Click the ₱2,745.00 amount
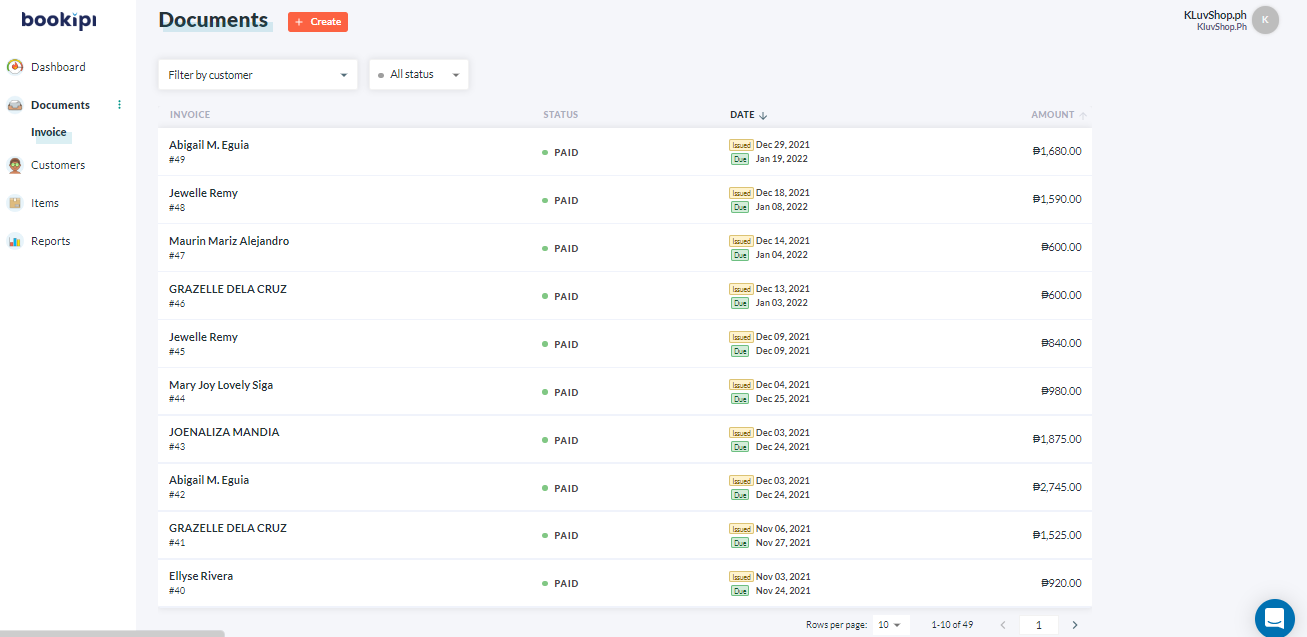Screen dimensions: 1307x637 (1057, 488)
